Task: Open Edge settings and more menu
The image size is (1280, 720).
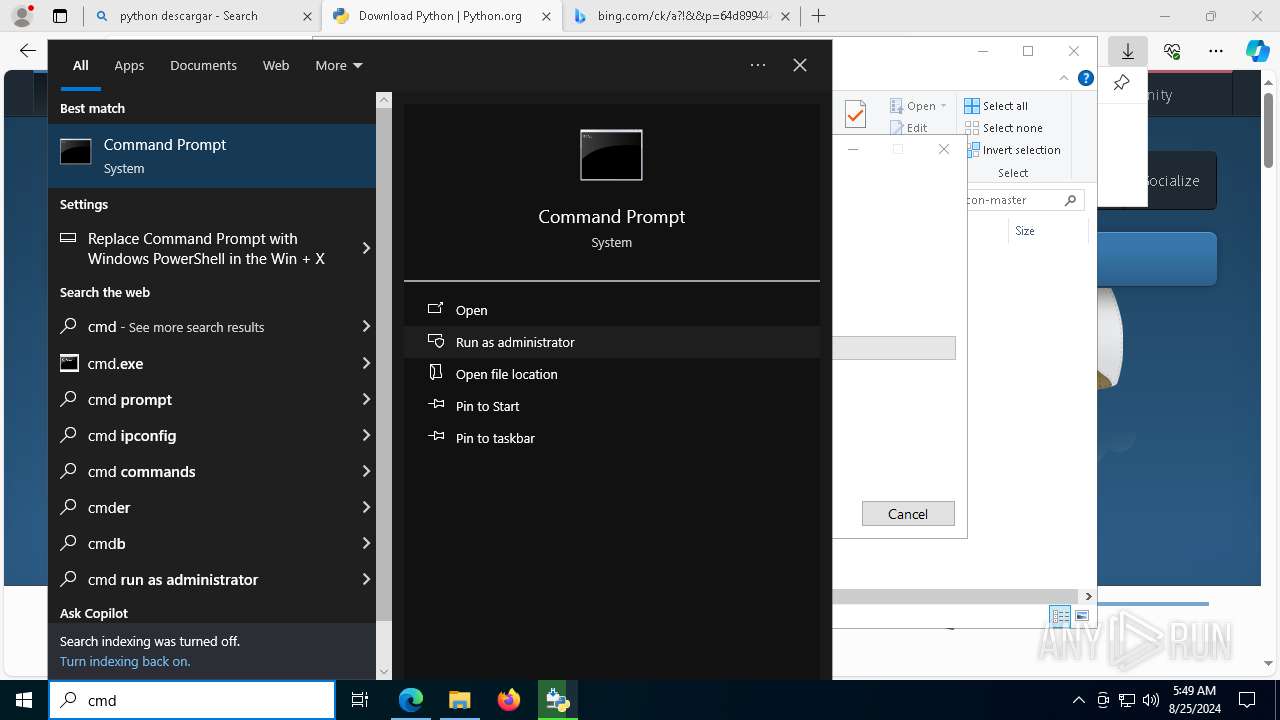Action: tap(1215, 51)
